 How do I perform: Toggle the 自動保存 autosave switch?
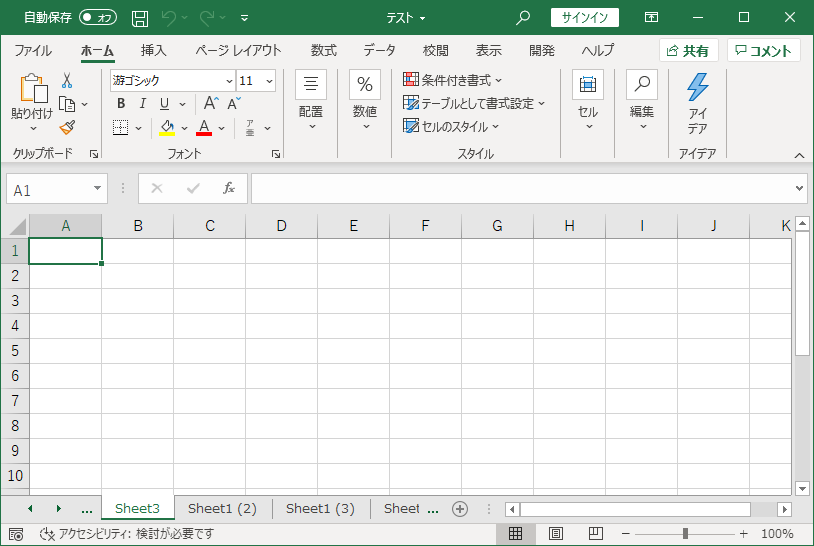click(x=98, y=18)
